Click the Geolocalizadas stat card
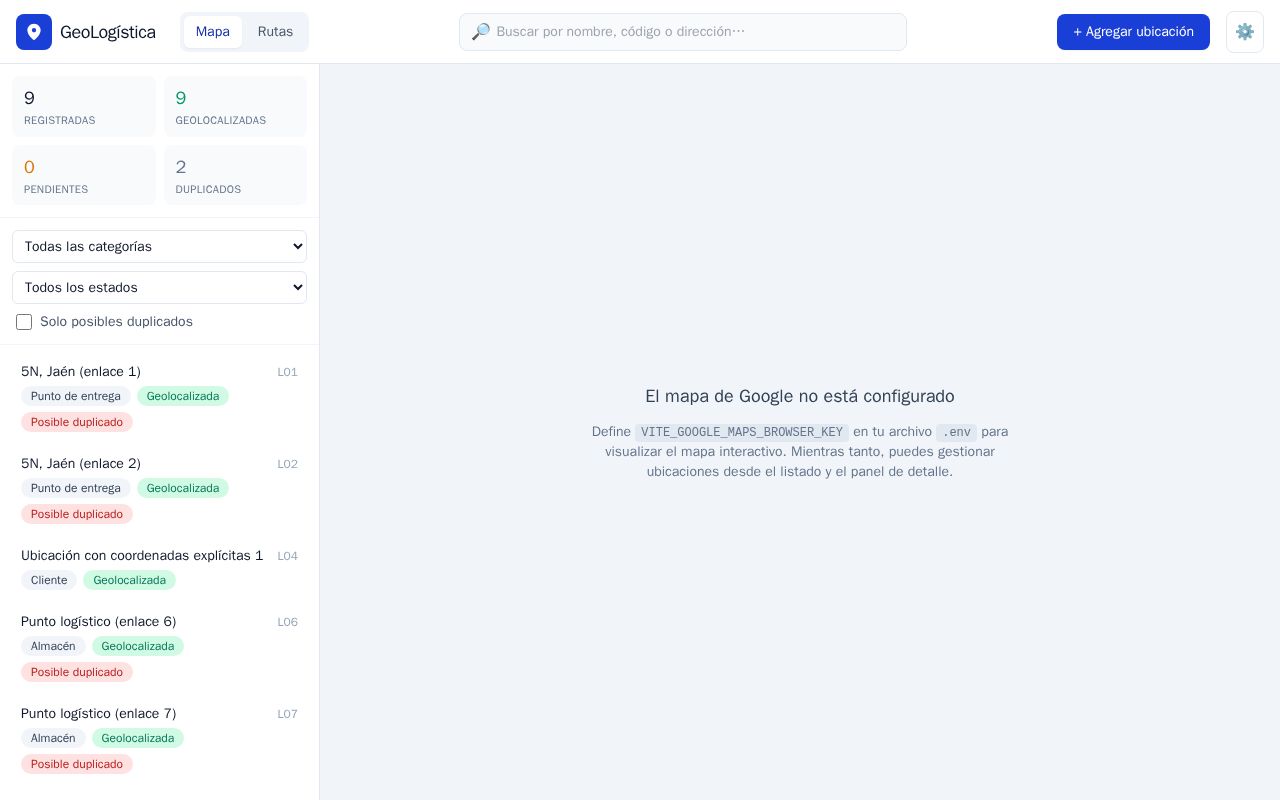 (x=235, y=106)
